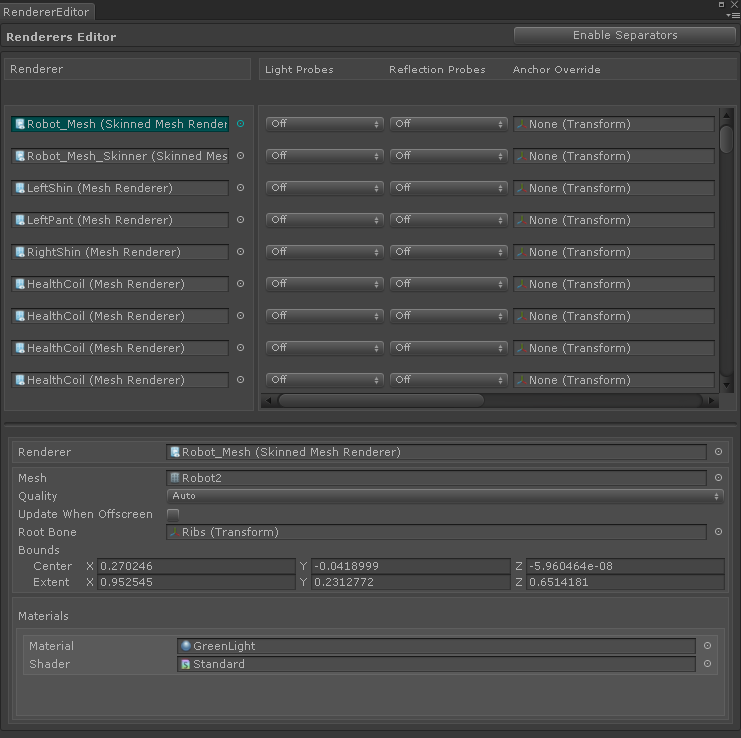741x738 pixels.
Task: Open the panel options menu icon
Action: (735, 15)
